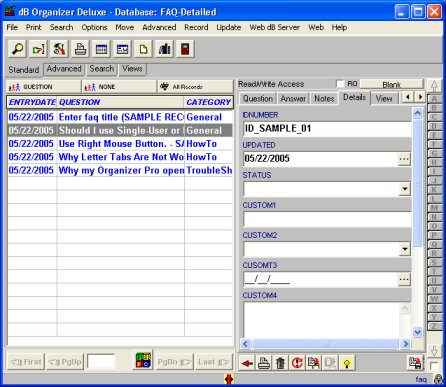
Task: Click the red circular refresh icon
Action: coord(297,363)
